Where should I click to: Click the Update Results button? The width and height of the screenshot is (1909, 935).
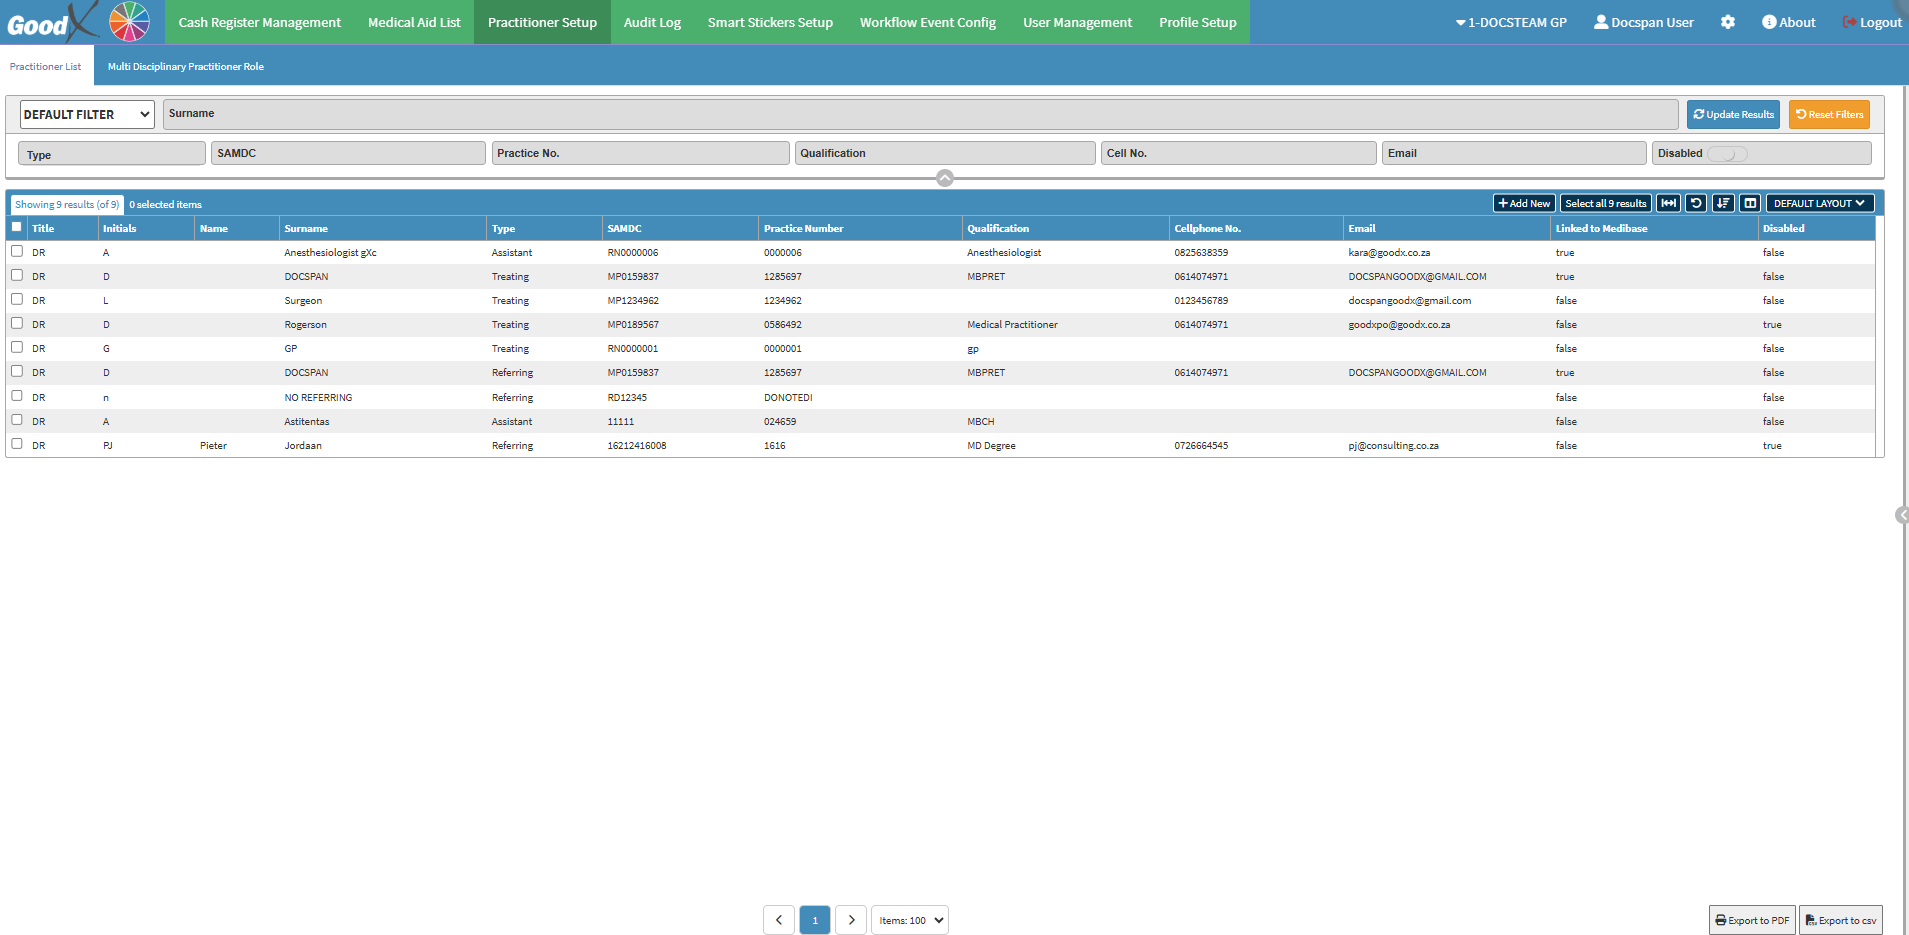tap(1733, 114)
